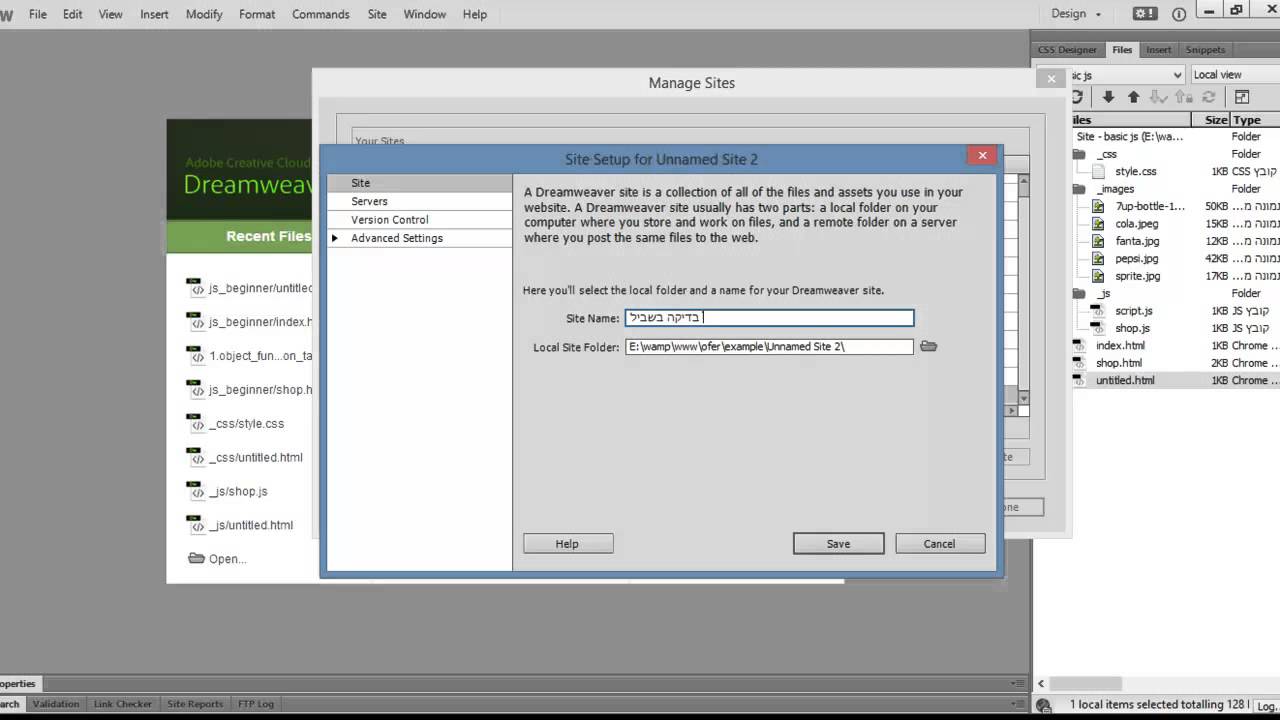Click the Refresh icon in Files panel toolbar

click(x=1077, y=97)
